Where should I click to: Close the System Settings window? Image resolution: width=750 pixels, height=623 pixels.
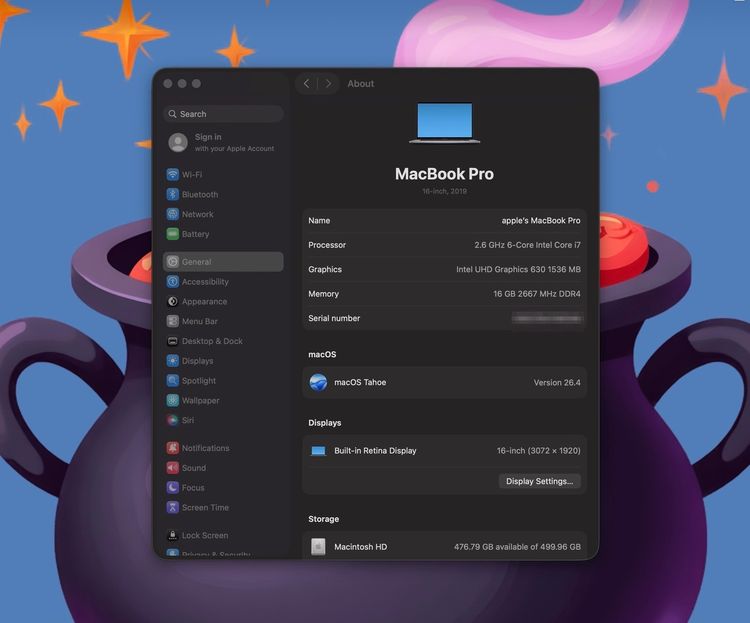pyautogui.click(x=168, y=84)
